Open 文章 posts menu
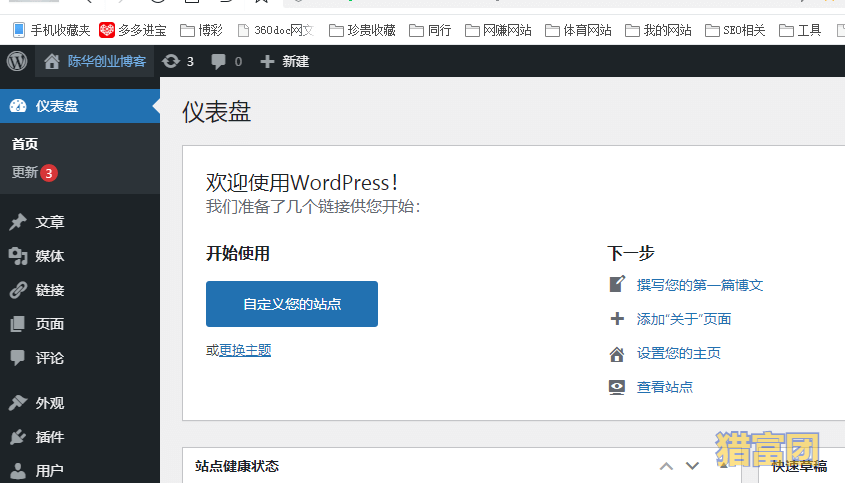 tap(50, 222)
